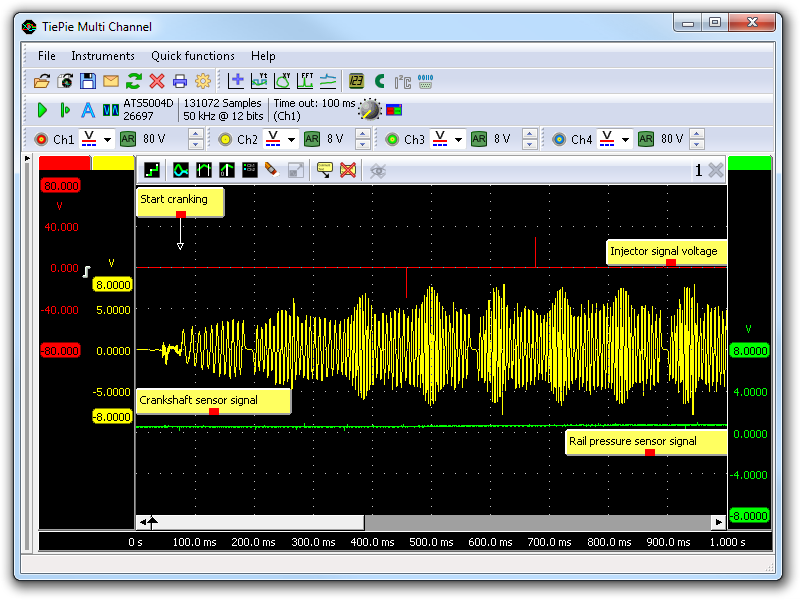Toggle Ch4 auto range AR button

(x=645, y=139)
